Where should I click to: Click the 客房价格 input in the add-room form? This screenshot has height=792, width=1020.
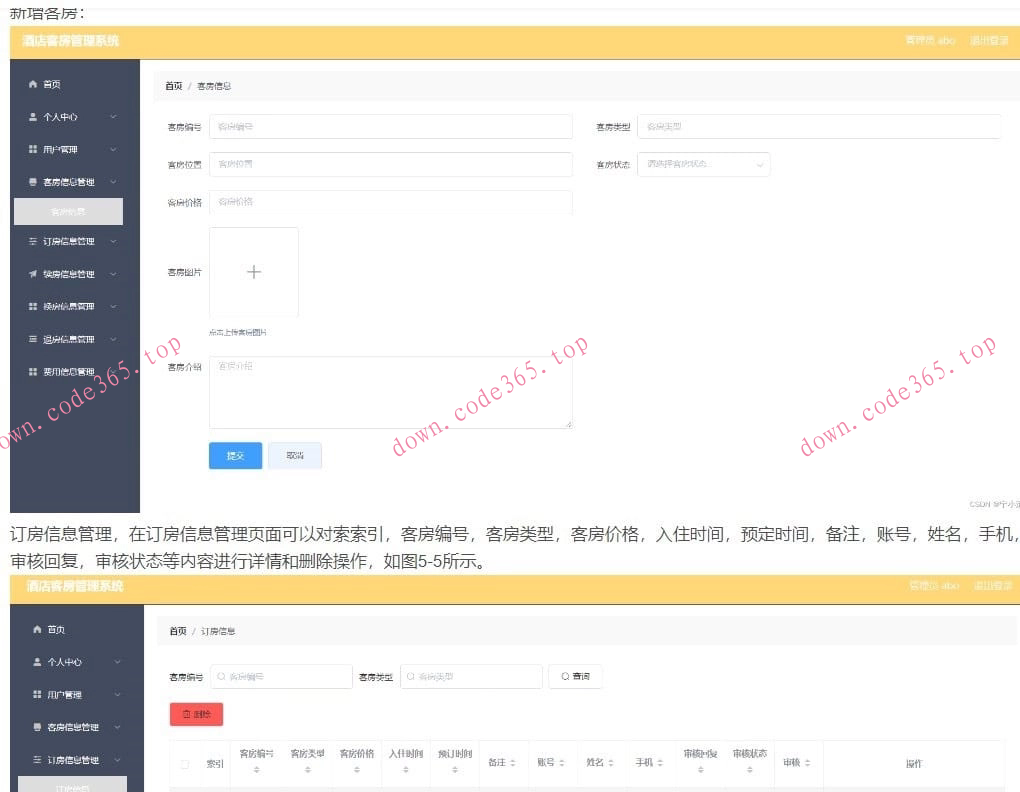click(390, 202)
